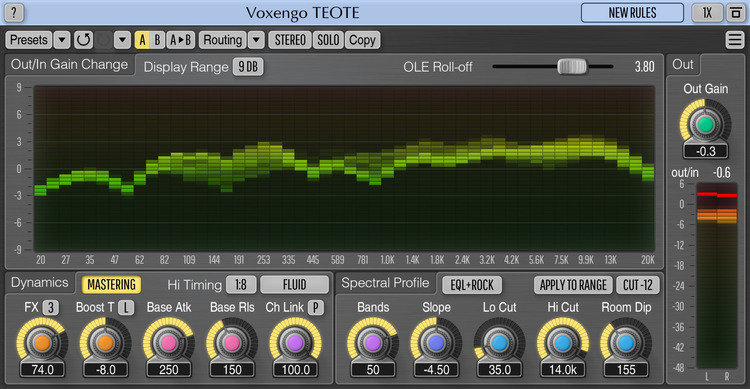Toggle the SOLO button
Image resolution: width=750 pixels, height=389 pixels.
point(328,40)
